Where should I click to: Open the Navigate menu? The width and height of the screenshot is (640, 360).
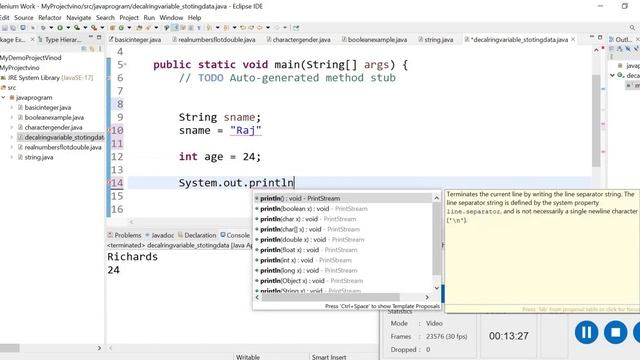(79, 18)
